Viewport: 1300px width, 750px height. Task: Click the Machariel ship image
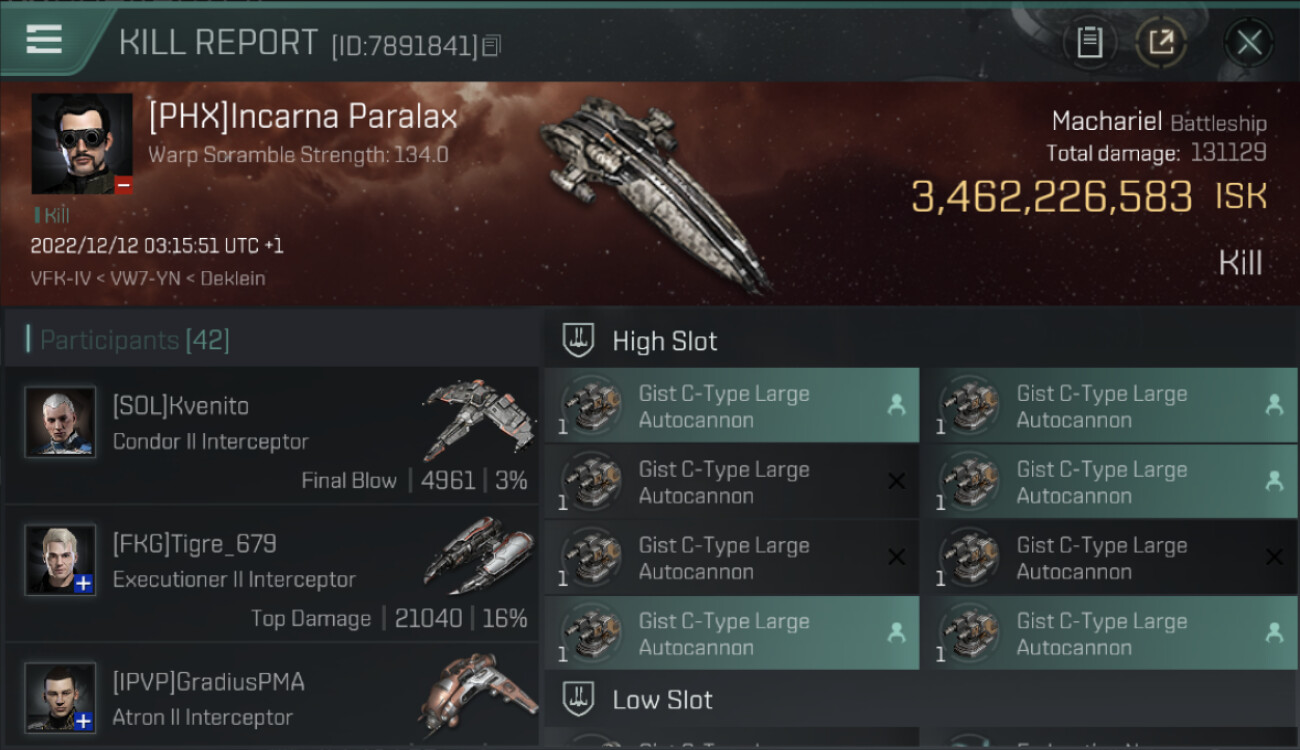(x=655, y=190)
